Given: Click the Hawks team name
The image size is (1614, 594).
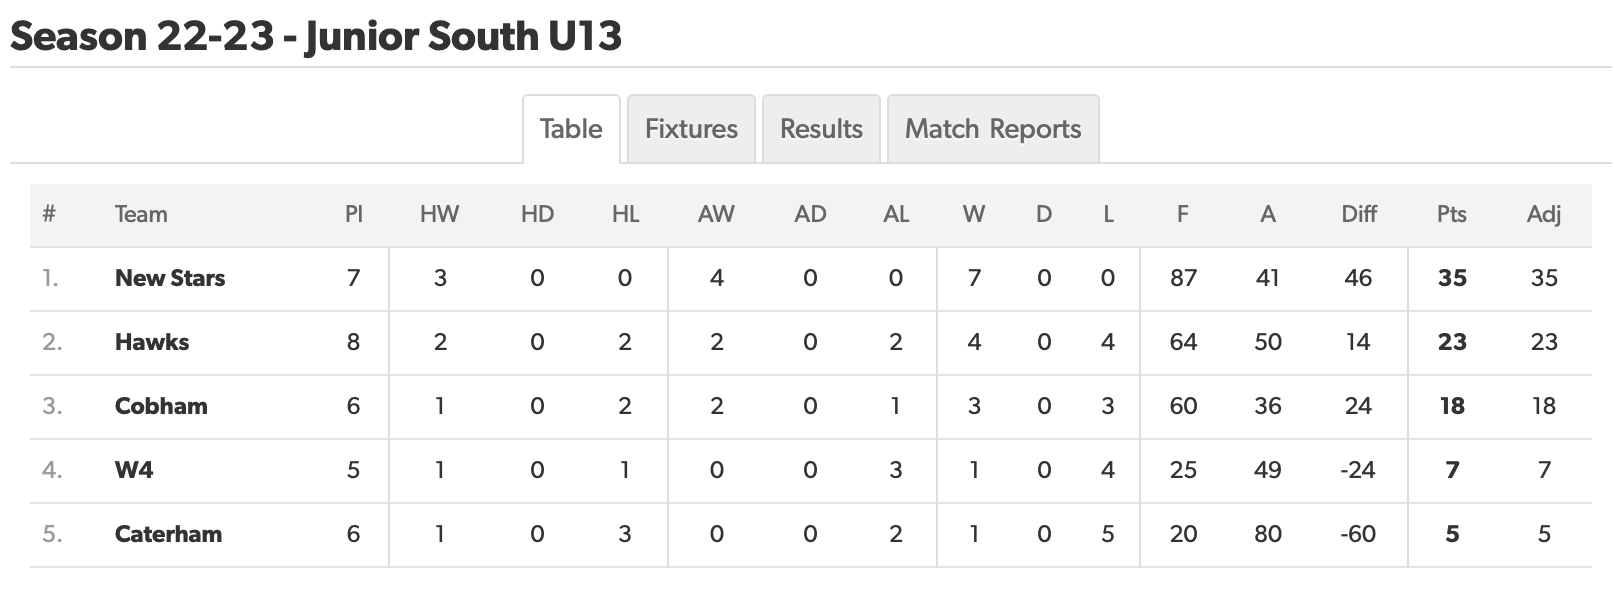Looking at the screenshot, I should click(152, 342).
